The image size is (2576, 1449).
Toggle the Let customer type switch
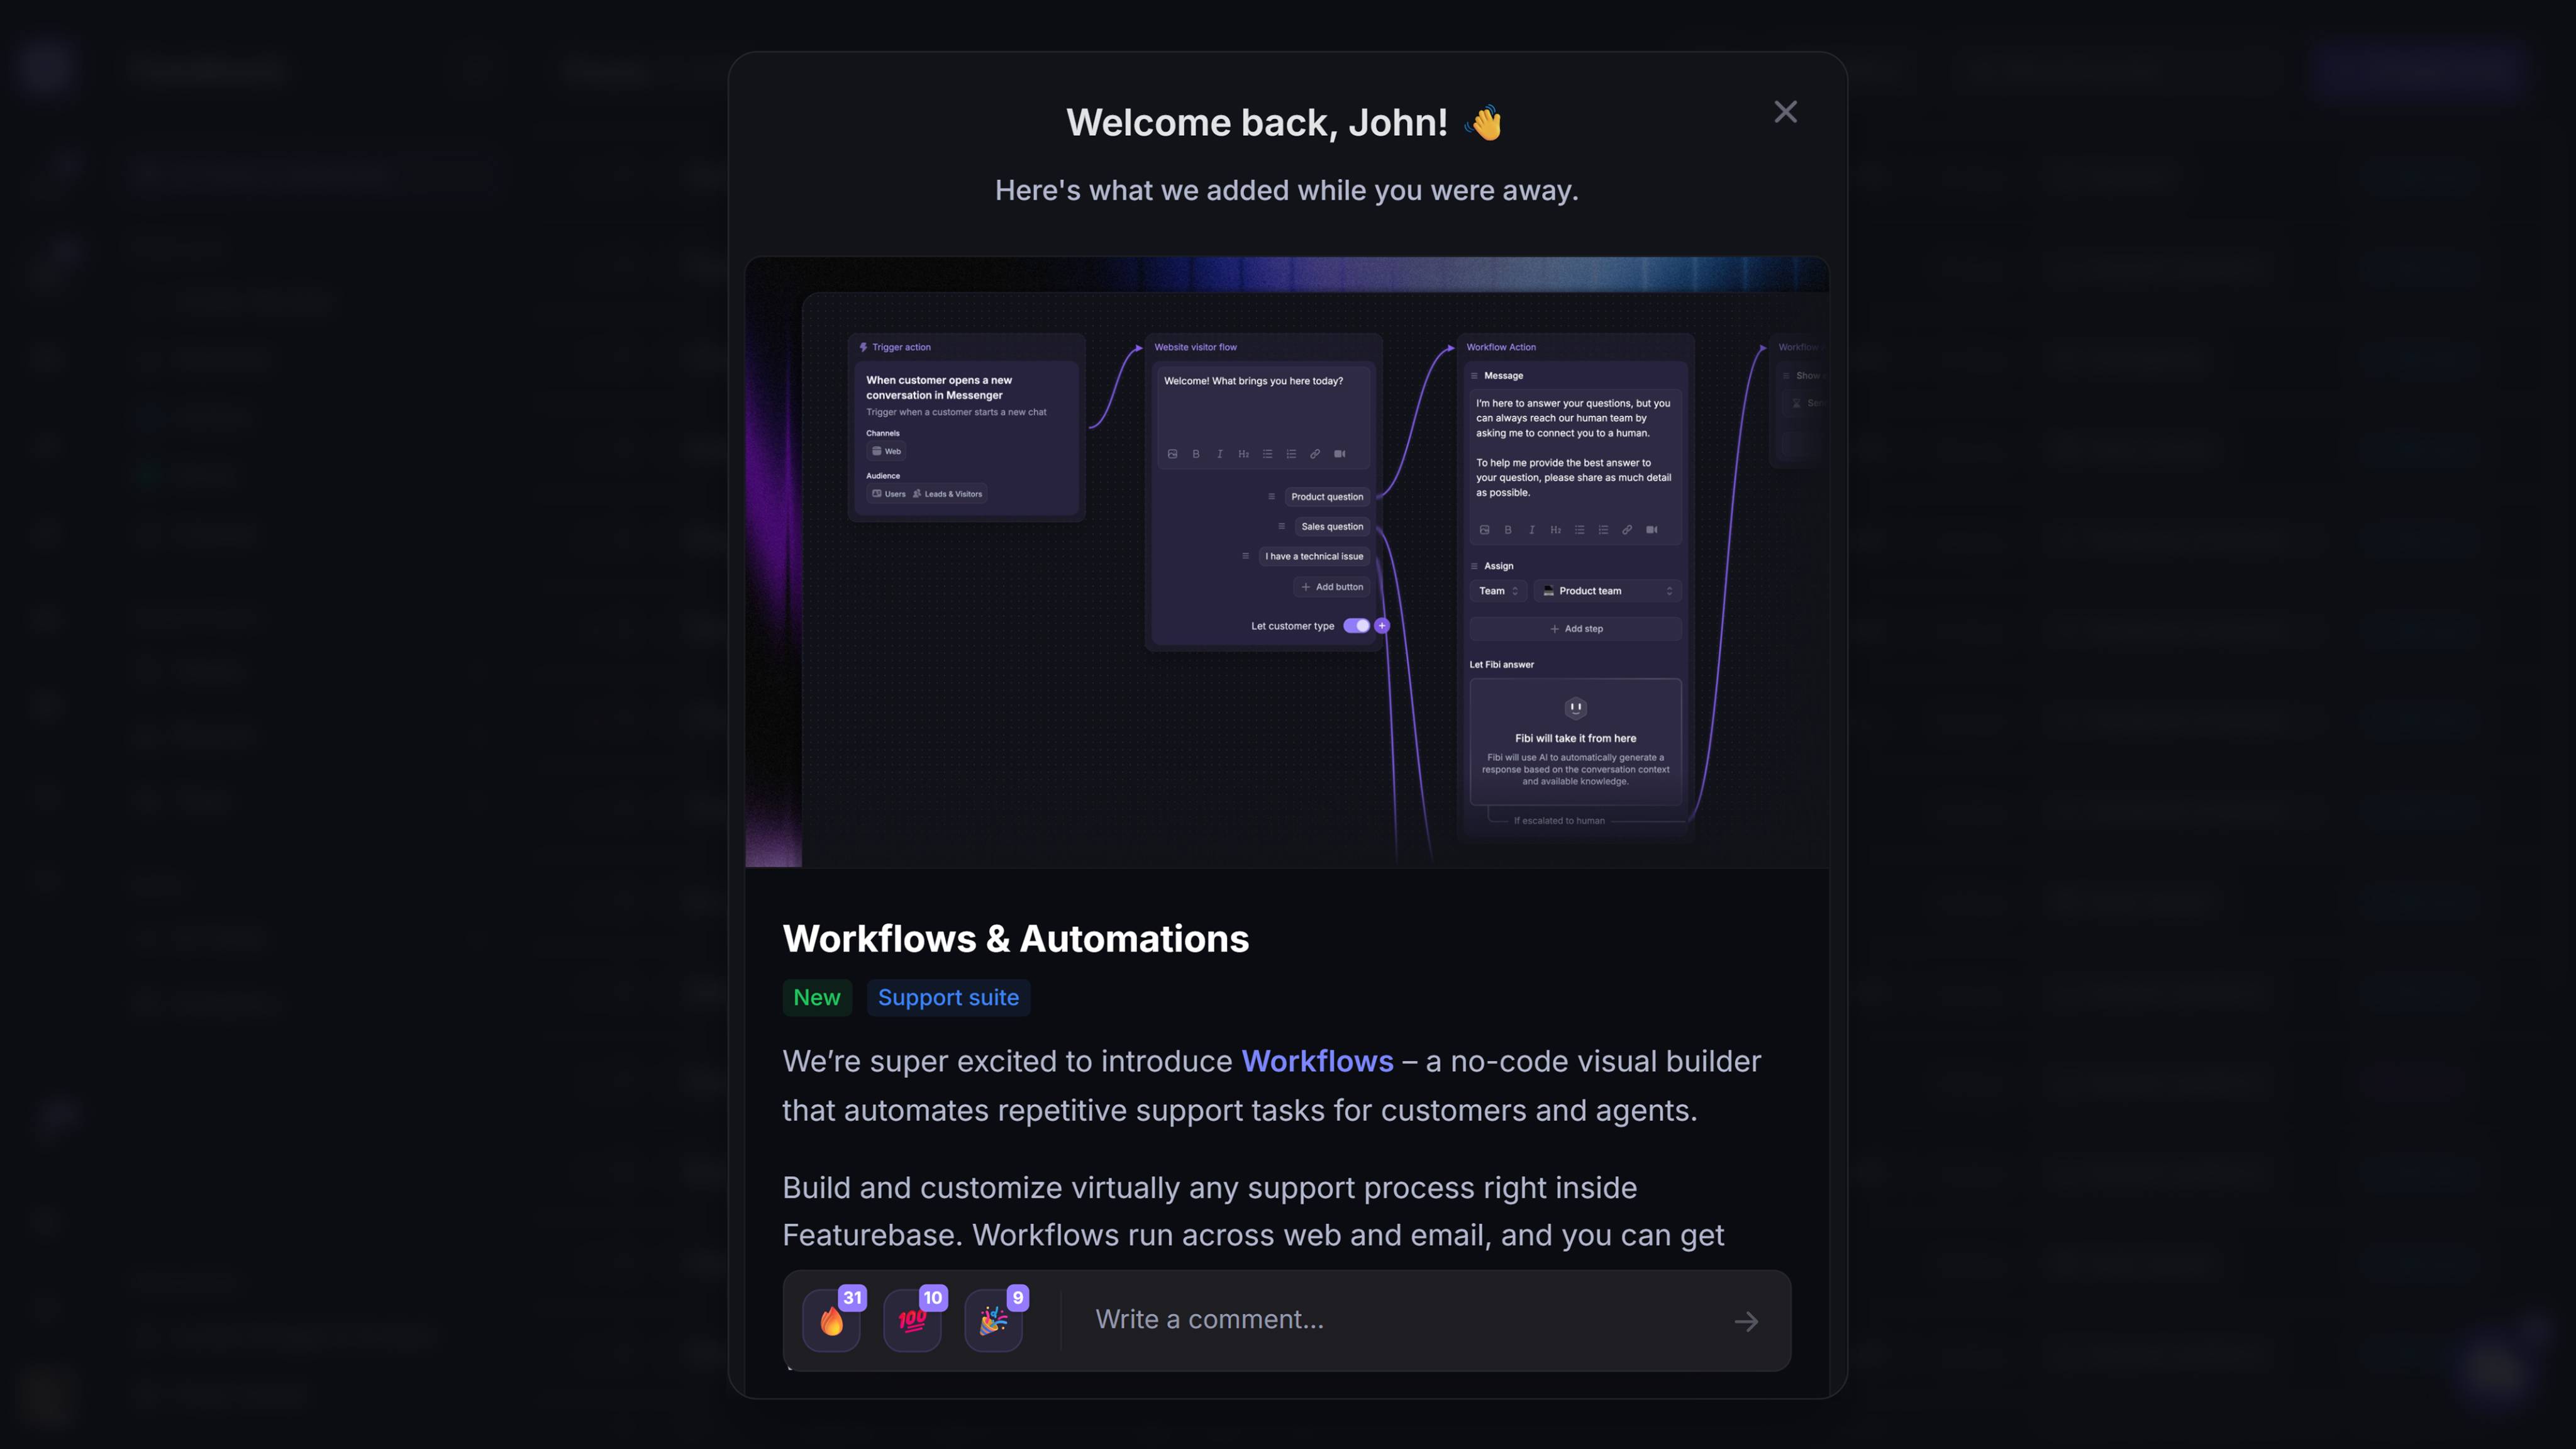pos(1356,626)
